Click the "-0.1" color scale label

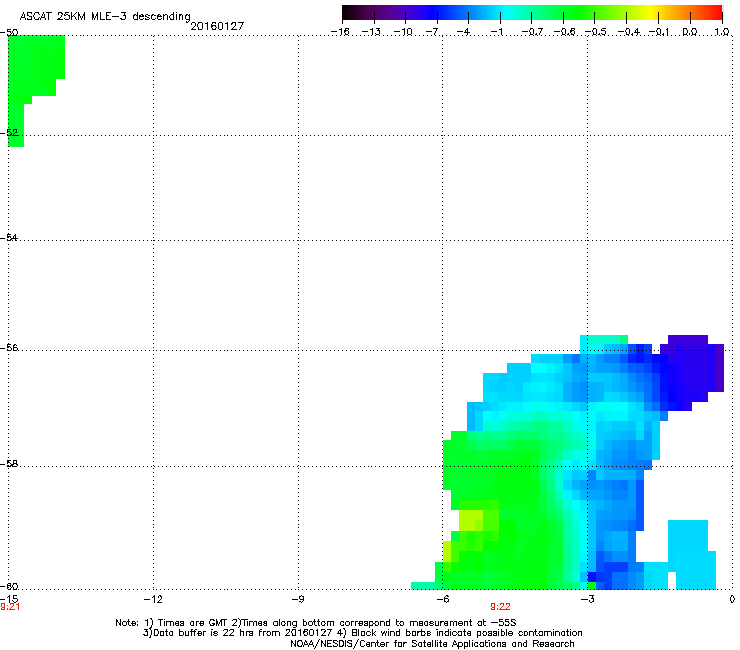click(x=659, y=32)
